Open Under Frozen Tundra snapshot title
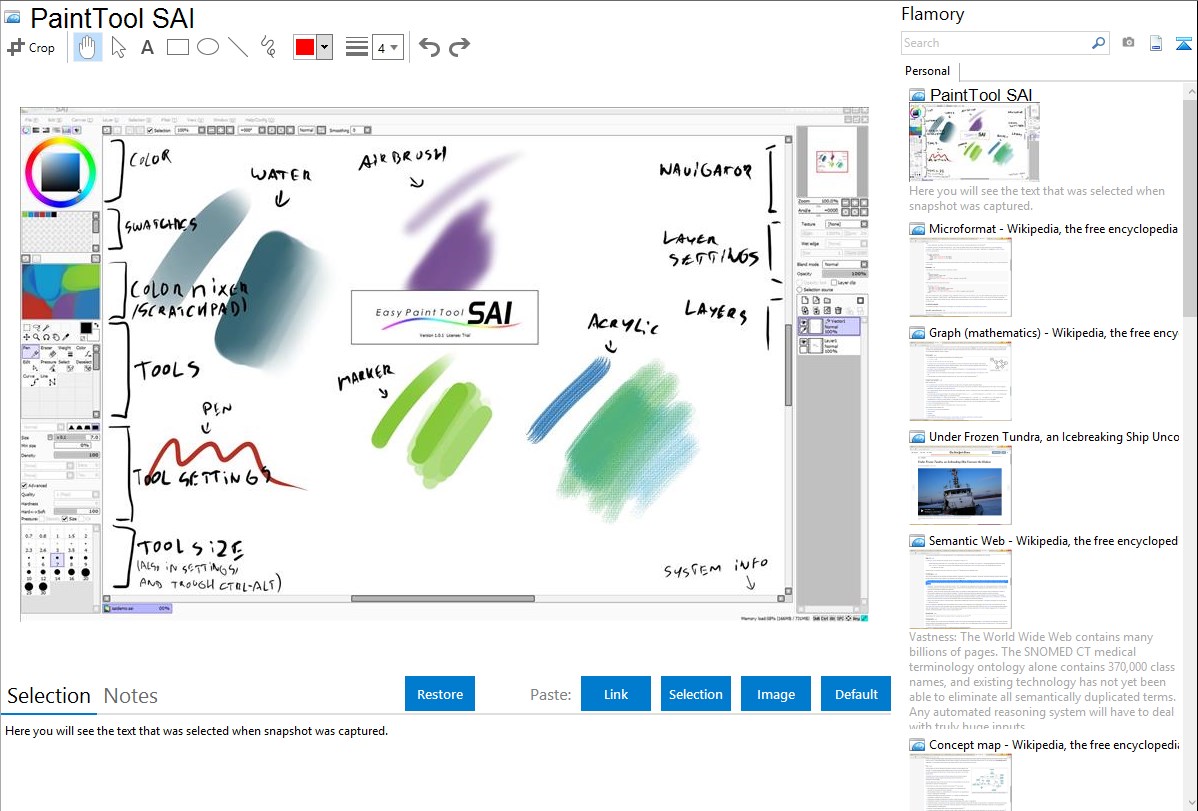This screenshot has width=1198, height=811. tap(1054, 436)
